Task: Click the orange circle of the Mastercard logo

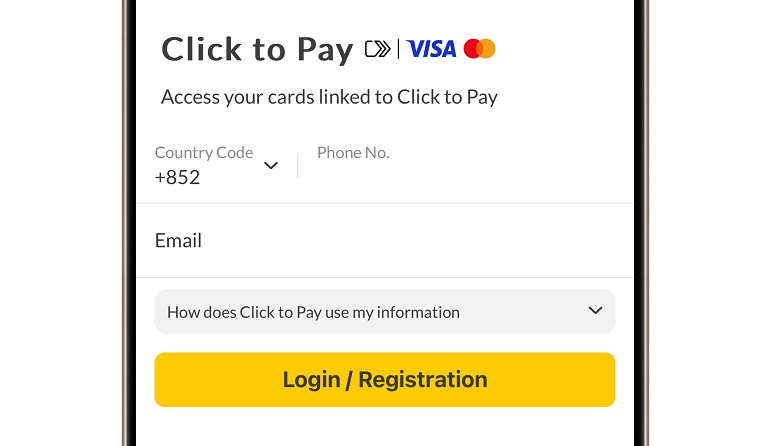Action: click(487, 48)
